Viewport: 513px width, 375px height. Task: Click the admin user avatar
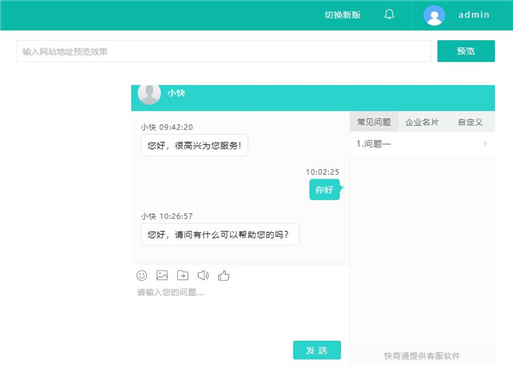(434, 15)
